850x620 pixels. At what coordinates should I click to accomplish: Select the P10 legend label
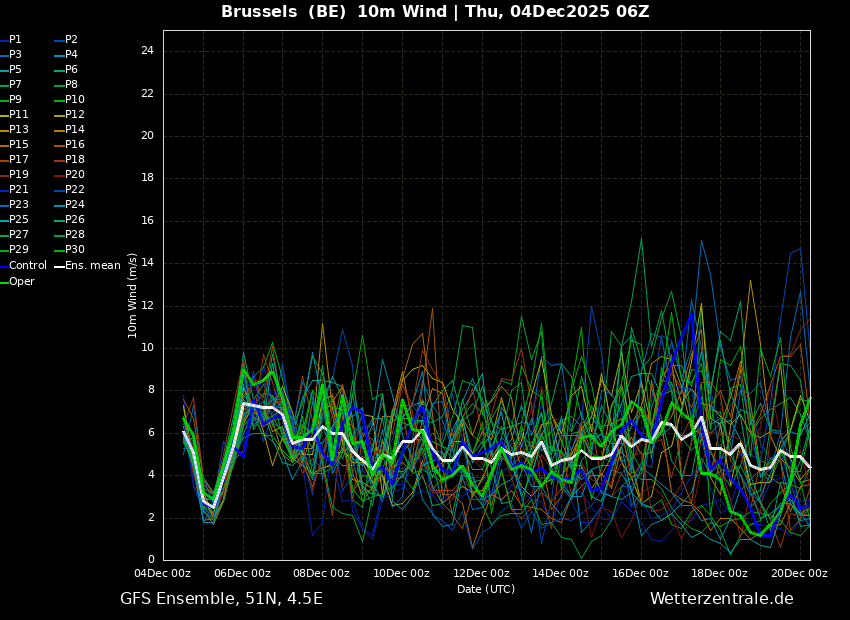tap(74, 100)
